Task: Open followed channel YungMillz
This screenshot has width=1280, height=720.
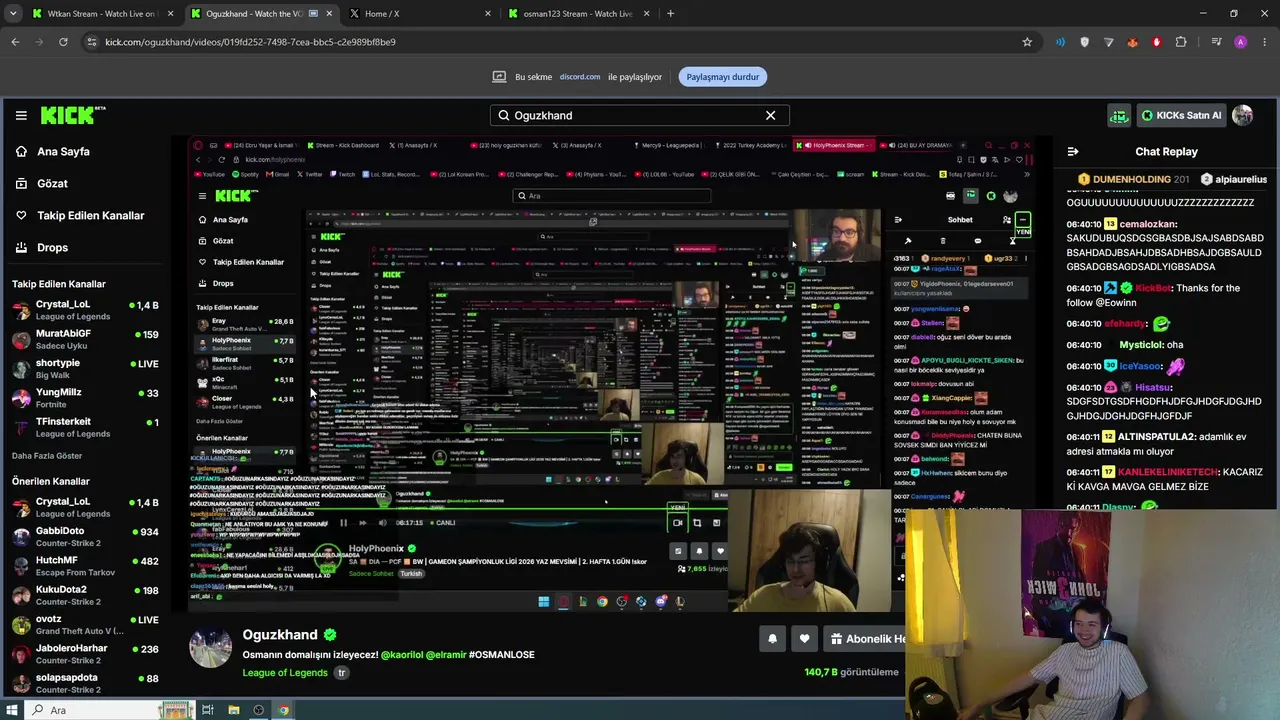Action: coord(85,398)
